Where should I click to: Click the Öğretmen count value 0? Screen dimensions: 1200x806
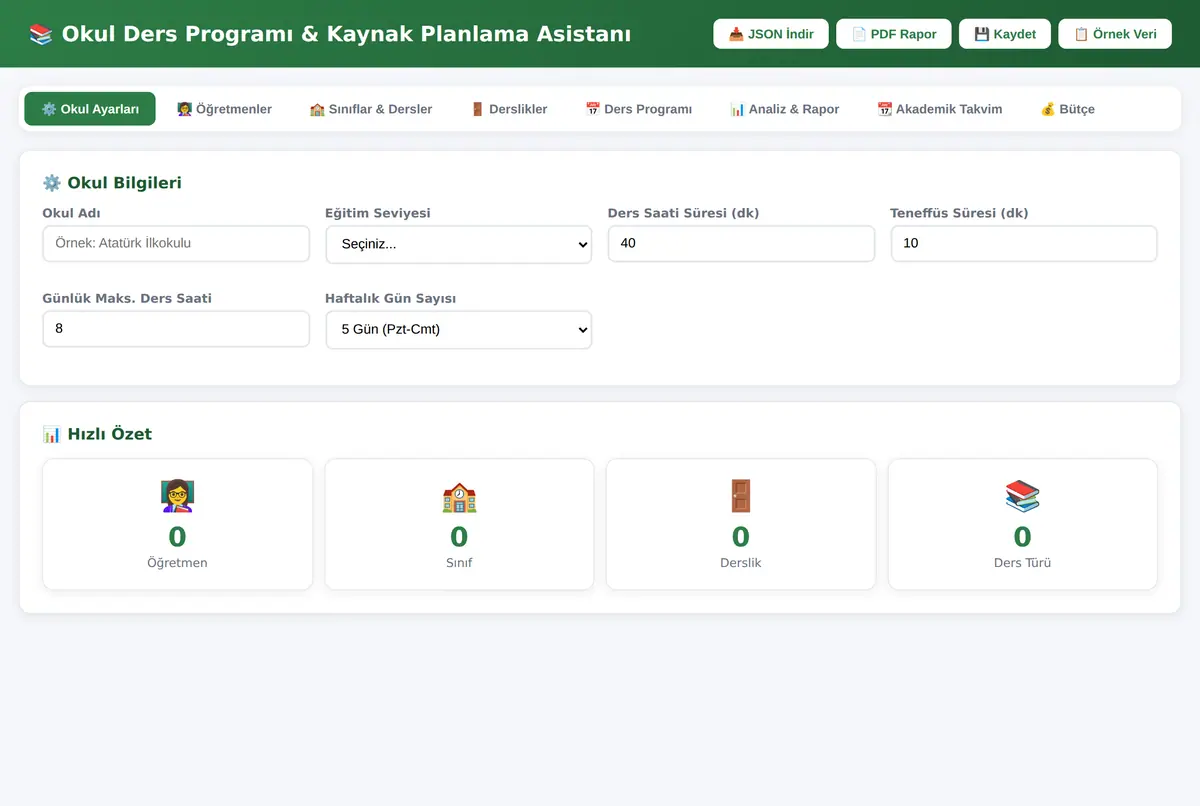point(177,537)
